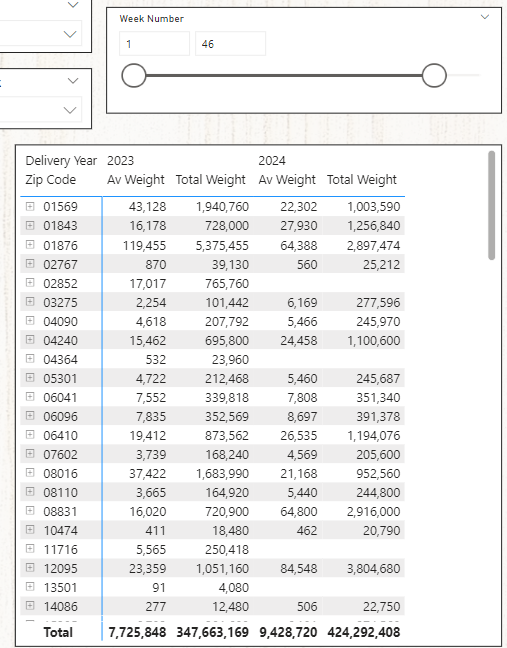Select the cell showing 277,596
507x648 pixels.
pyautogui.click(x=378, y=303)
